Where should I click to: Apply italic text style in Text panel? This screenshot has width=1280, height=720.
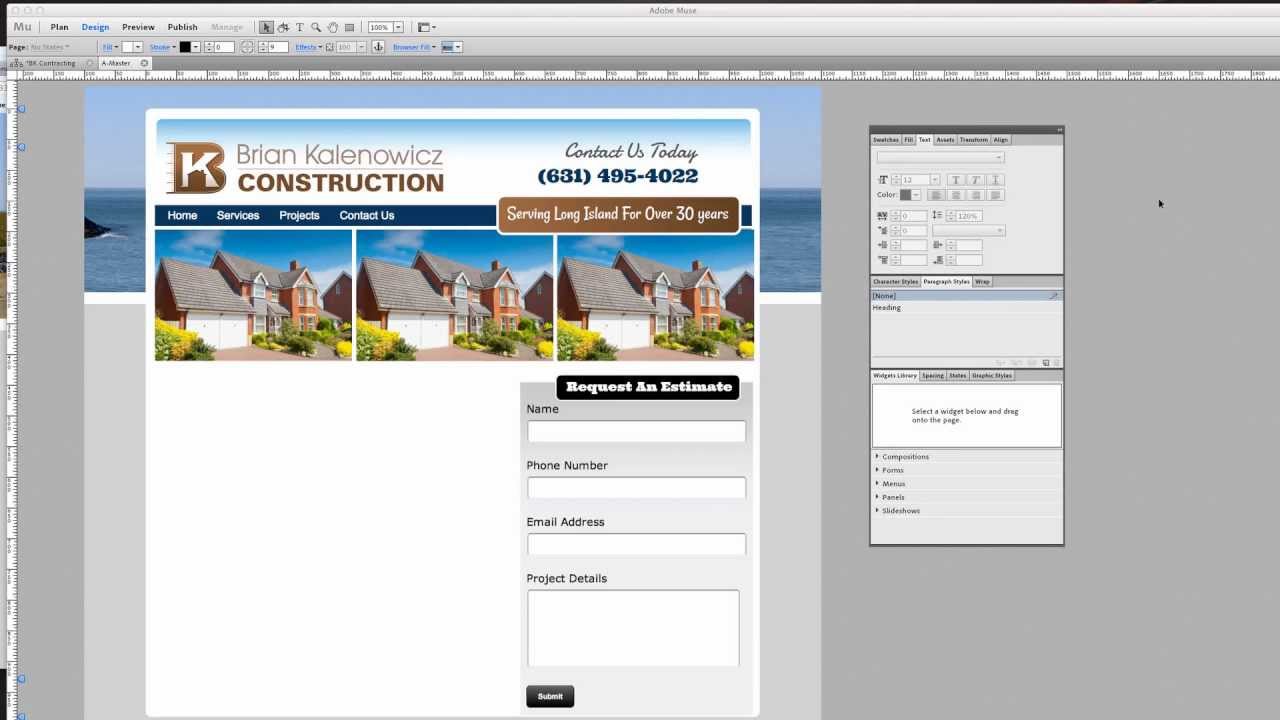click(x=975, y=180)
